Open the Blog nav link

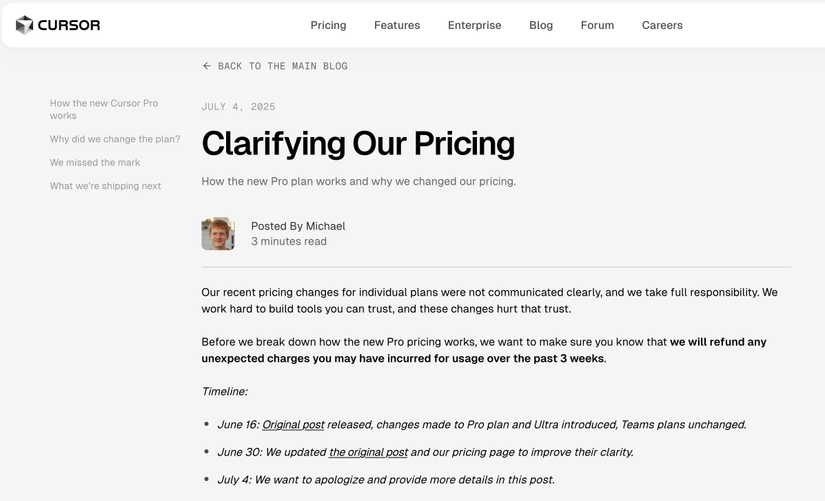click(541, 25)
